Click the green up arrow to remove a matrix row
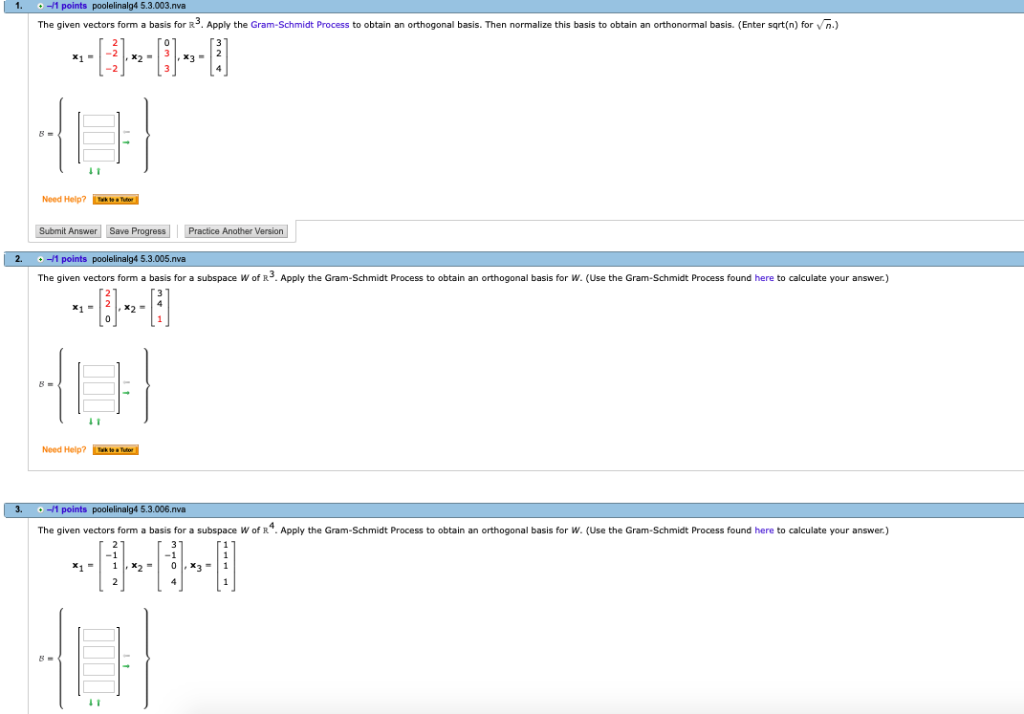 point(98,170)
